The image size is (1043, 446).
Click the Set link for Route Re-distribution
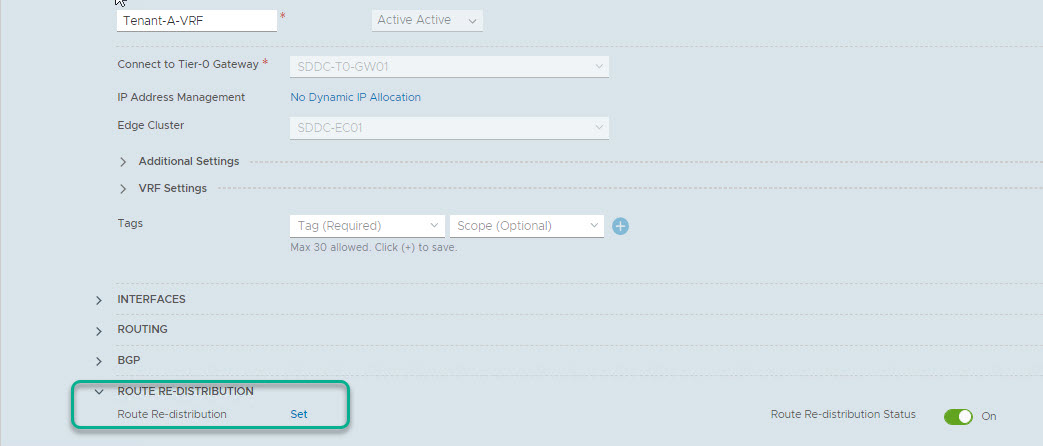[299, 414]
